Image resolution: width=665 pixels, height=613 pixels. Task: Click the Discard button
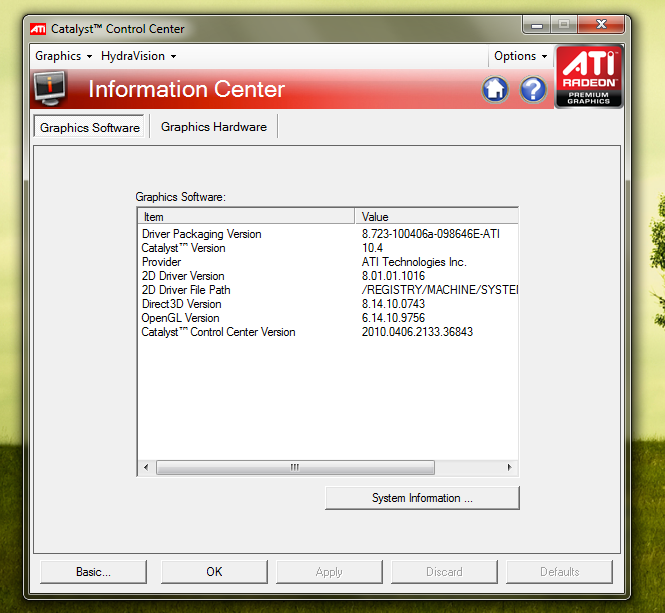coord(444,572)
